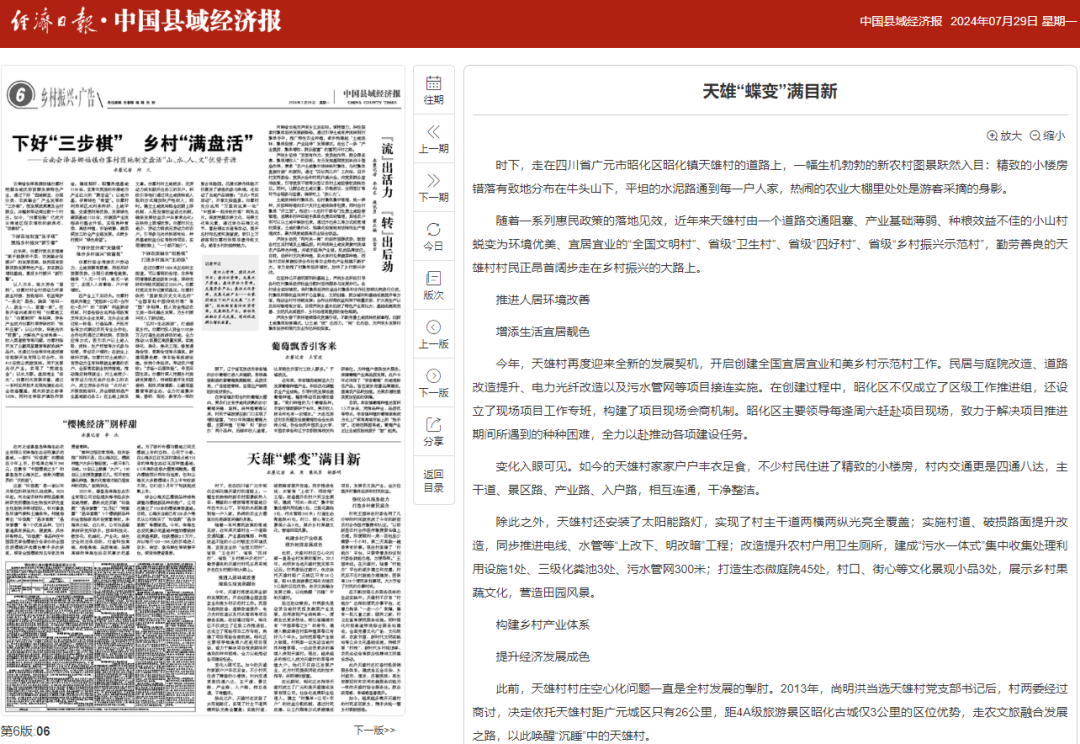Viewport: 1080px width, 744px height.
Task: Go to previous issue via 上一期 icon
Action: point(433,132)
